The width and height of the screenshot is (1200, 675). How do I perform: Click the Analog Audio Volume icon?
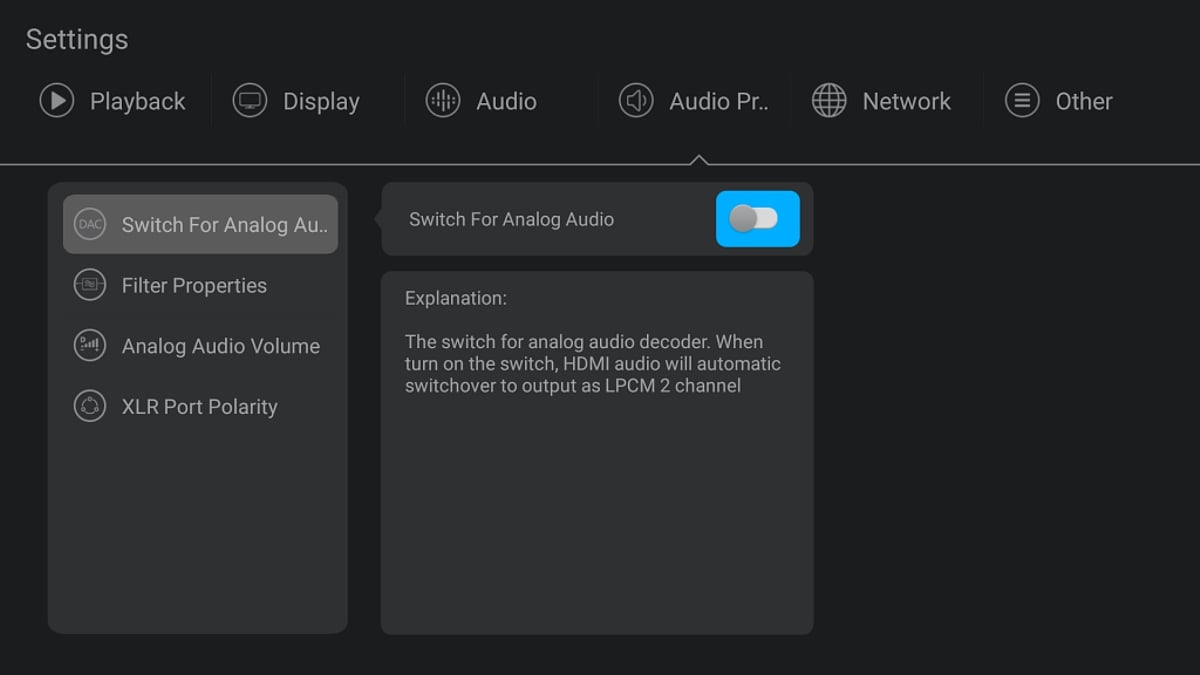click(x=90, y=346)
